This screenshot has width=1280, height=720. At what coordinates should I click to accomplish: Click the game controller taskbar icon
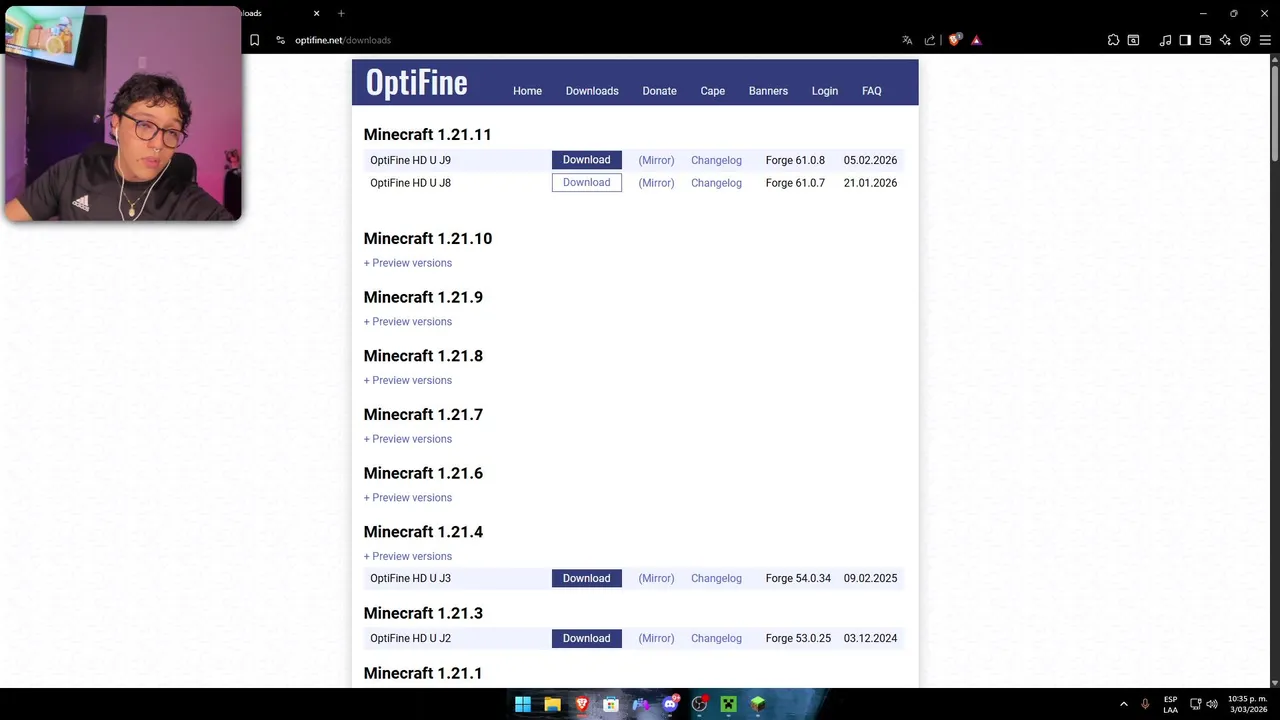click(641, 704)
